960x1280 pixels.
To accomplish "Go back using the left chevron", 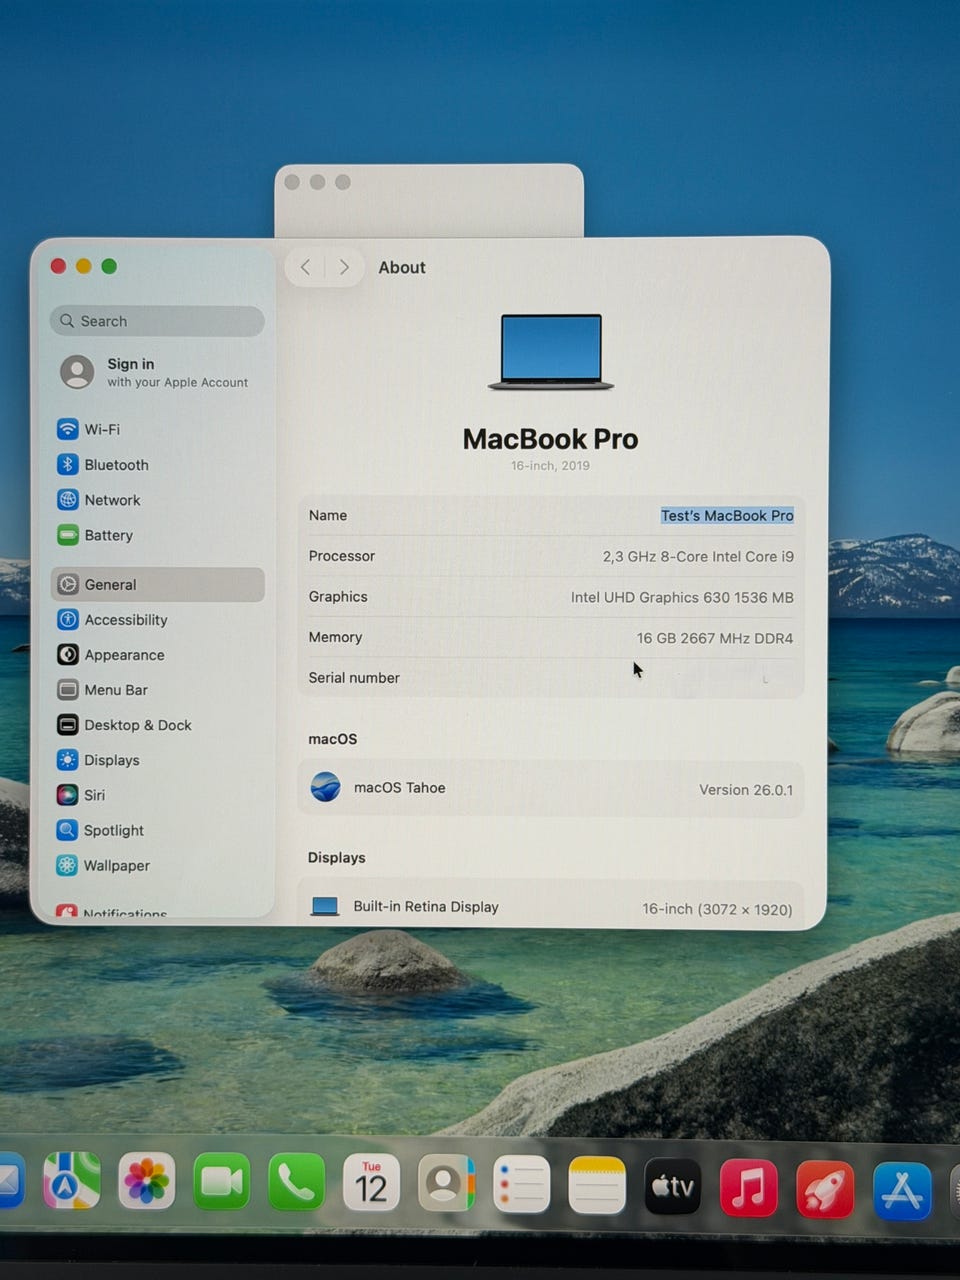I will coord(306,267).
